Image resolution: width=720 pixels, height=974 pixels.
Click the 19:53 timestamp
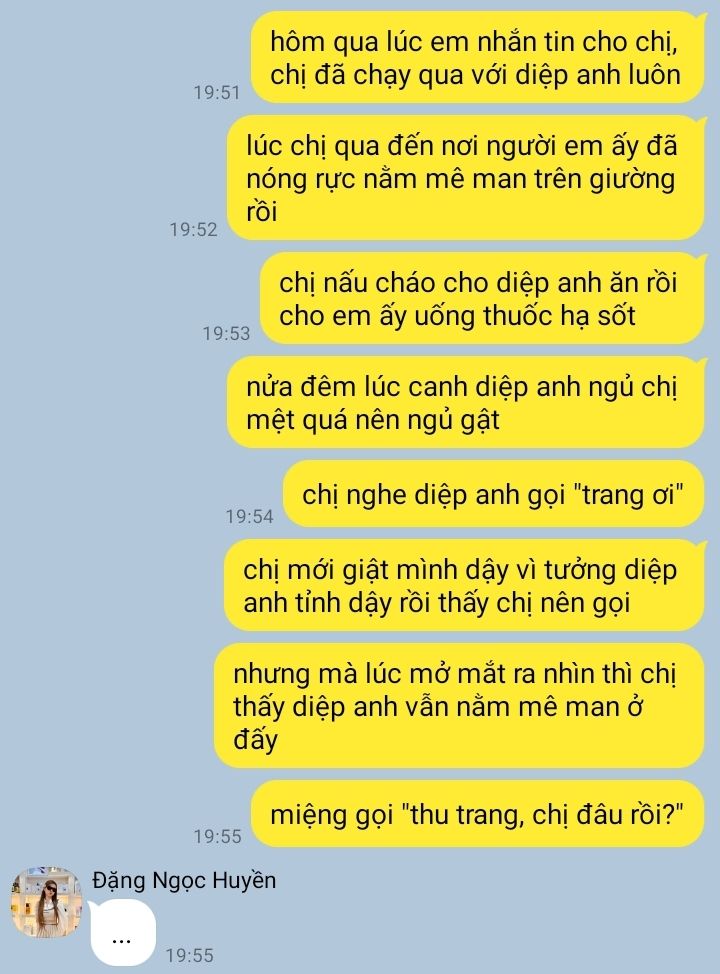[x=226, y=334]
